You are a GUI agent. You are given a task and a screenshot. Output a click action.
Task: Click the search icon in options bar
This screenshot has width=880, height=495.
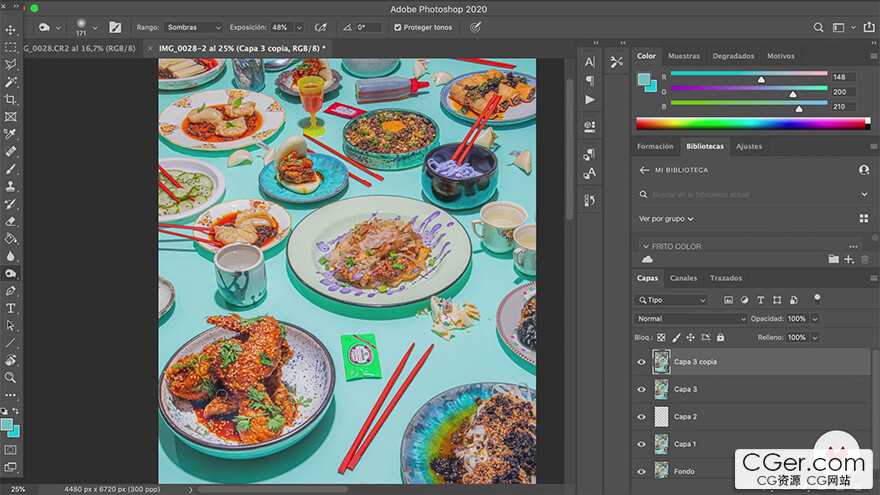coord(819,28)
